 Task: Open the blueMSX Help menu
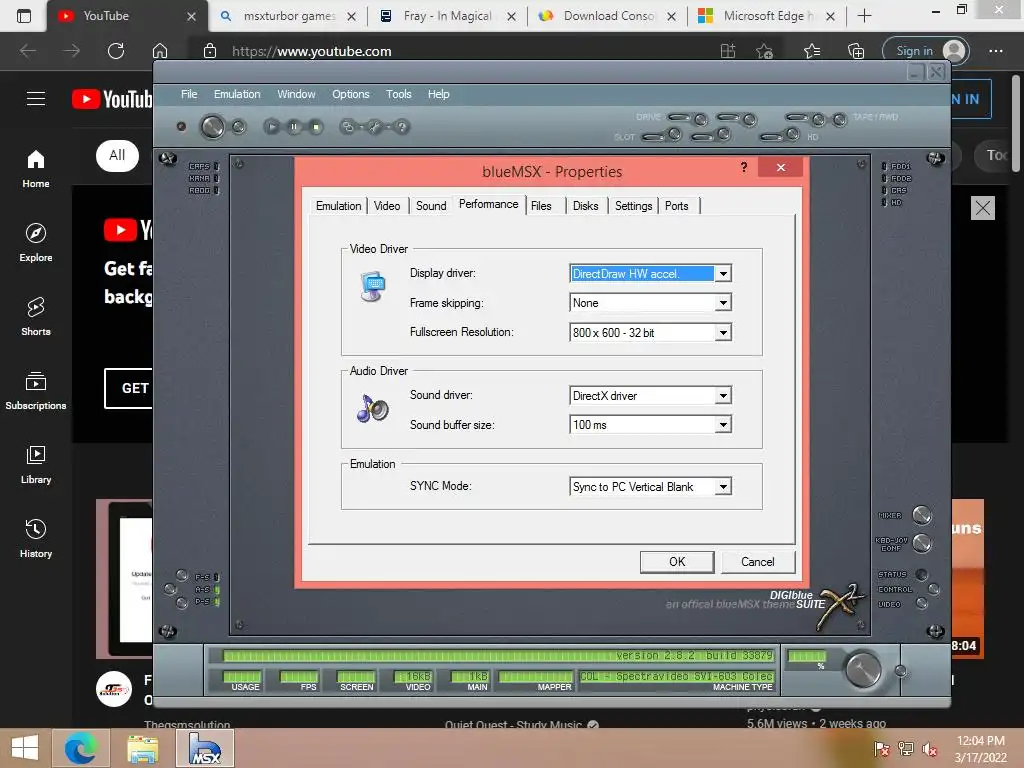click(438, 94)
